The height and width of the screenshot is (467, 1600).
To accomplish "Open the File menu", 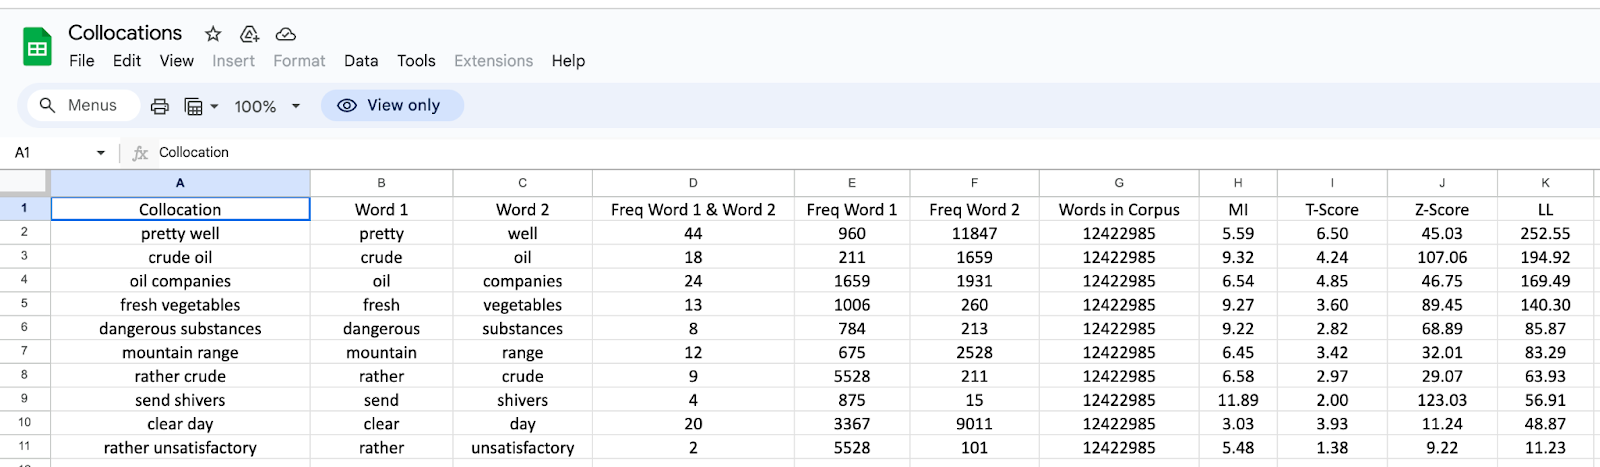I will (82, 61).
